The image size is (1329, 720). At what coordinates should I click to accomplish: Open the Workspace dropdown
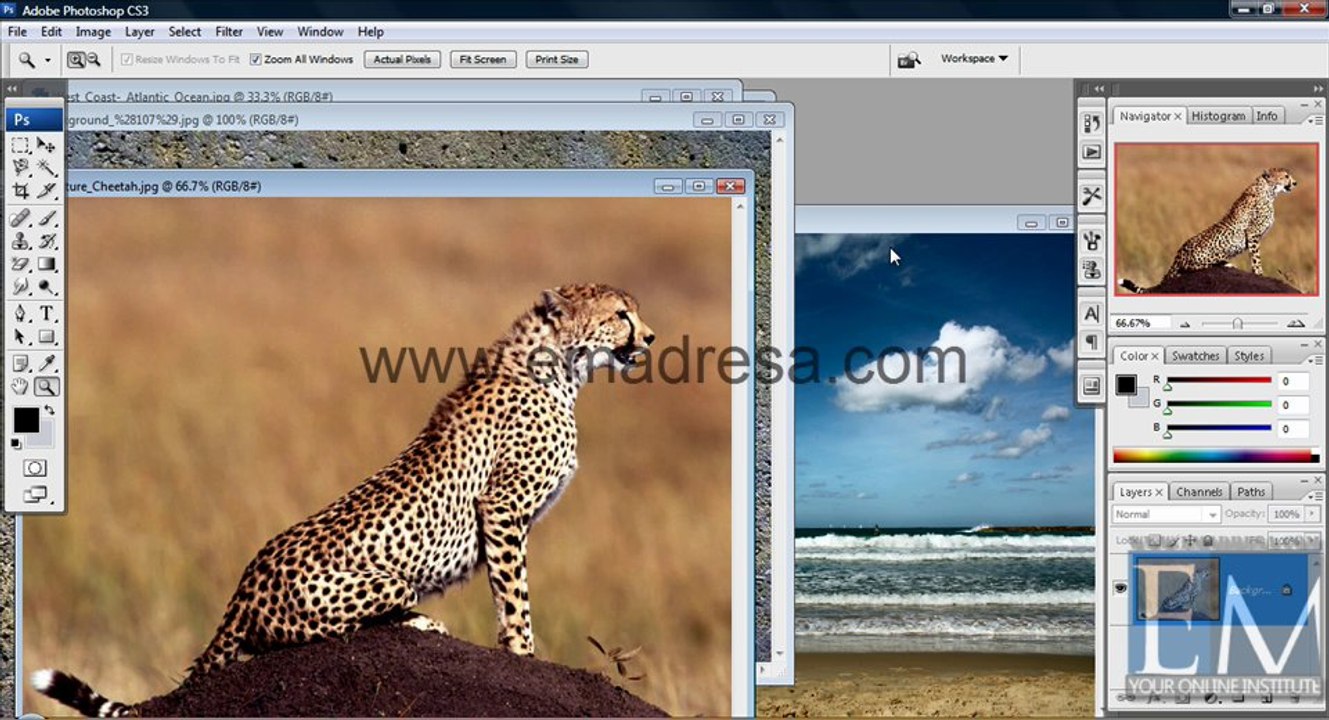coord(974,59)
